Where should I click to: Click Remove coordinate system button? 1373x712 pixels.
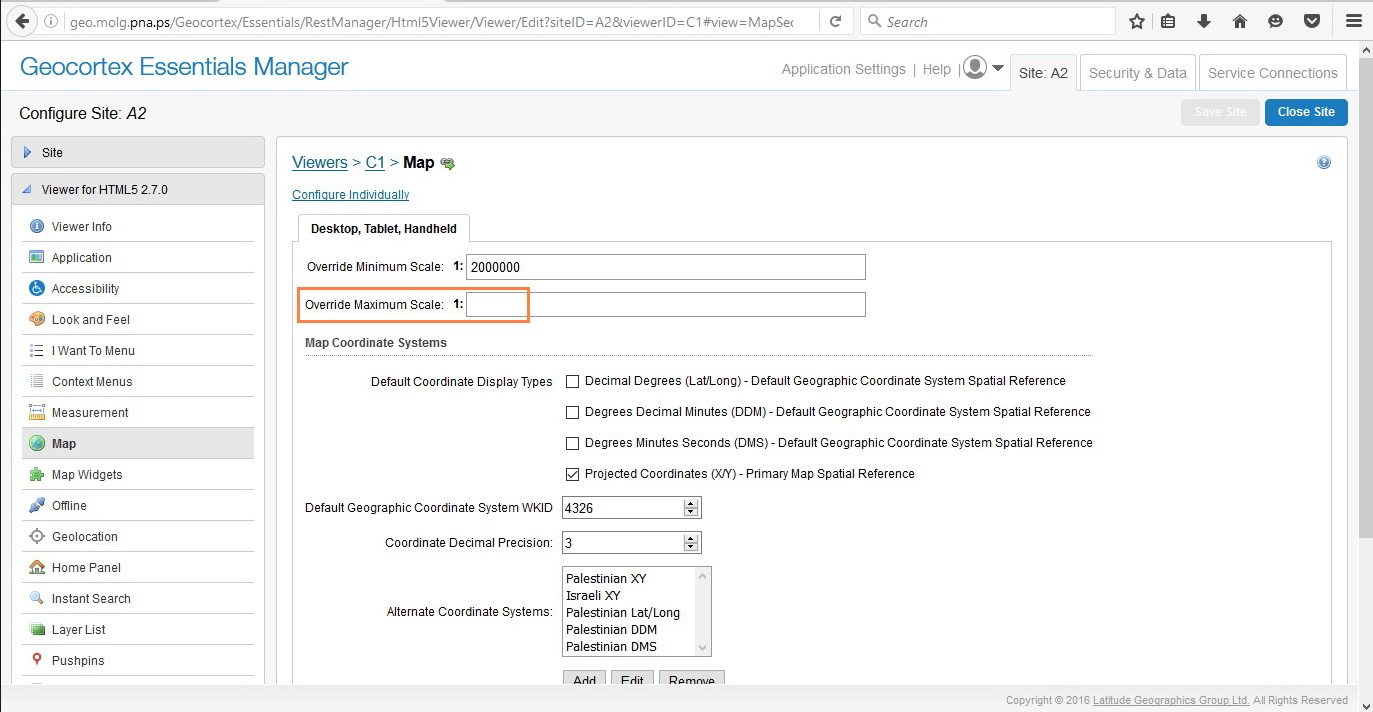tap(692, 680)
